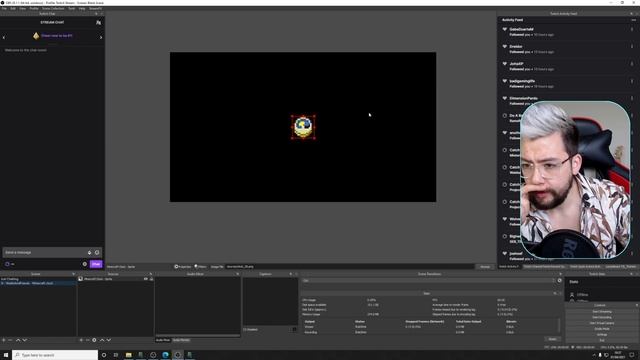Go to the previous chat leaderboard banner

[4, 37]
